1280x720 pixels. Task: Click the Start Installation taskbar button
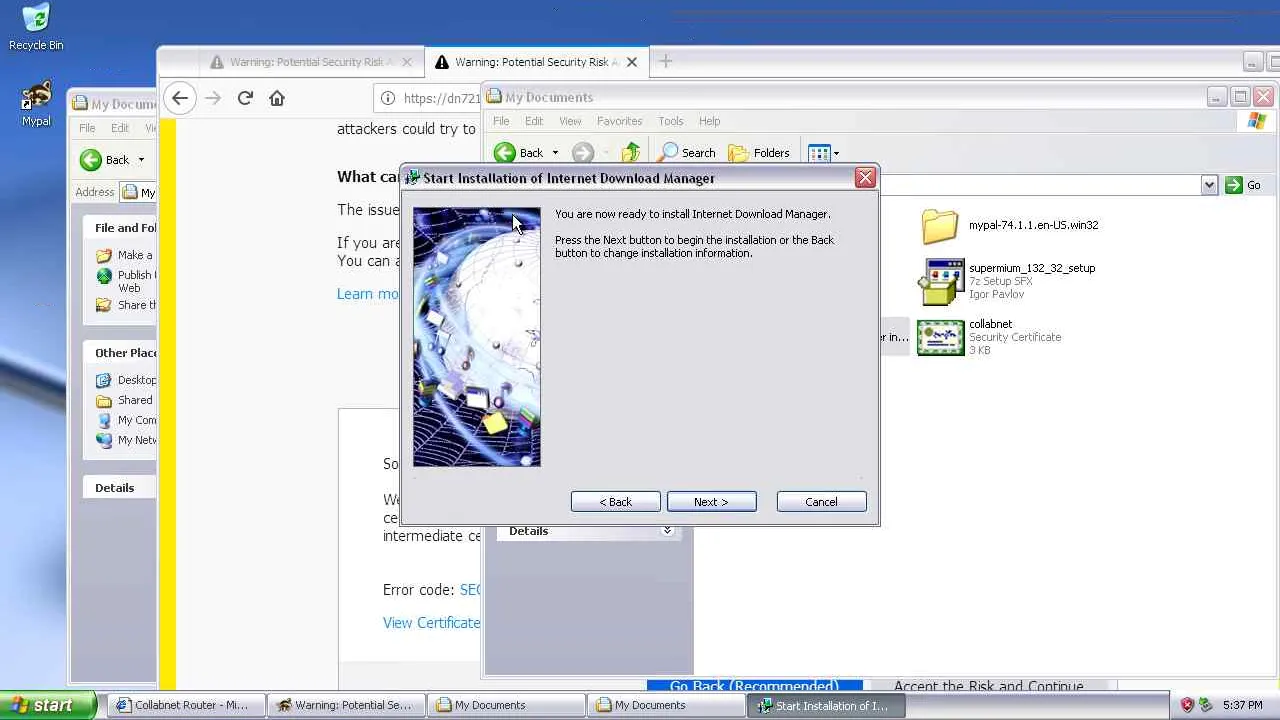827,705
